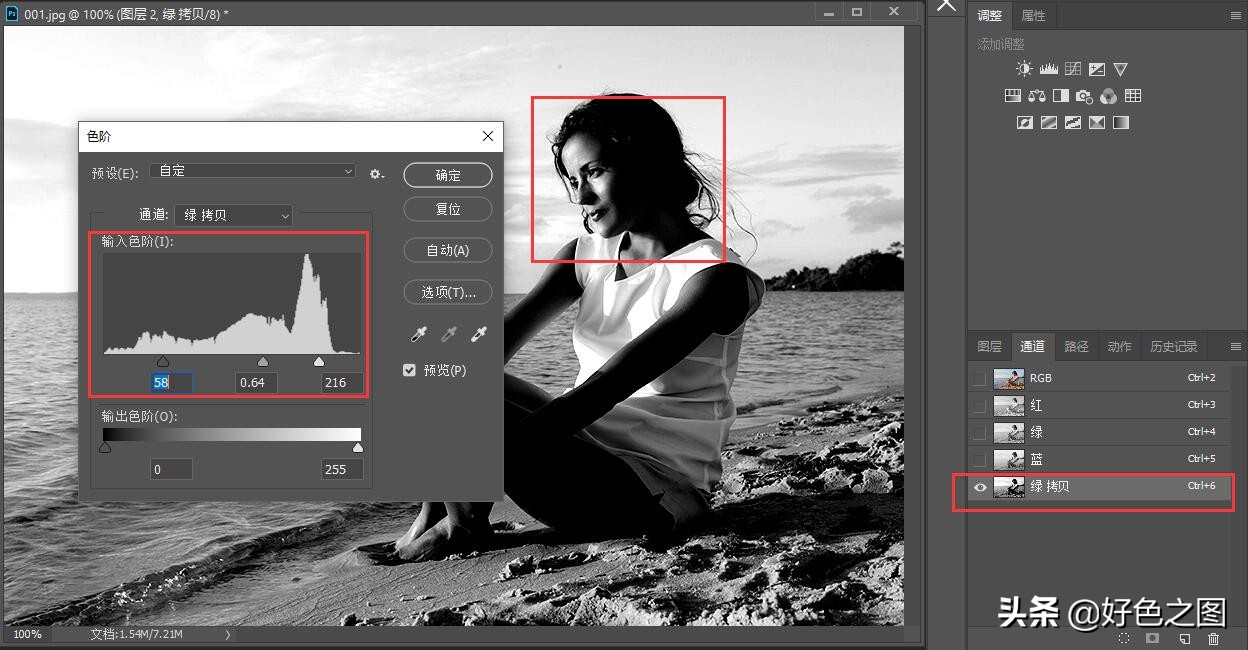Open the 预设 preset dropdown
Image resolution: width=1248 pixels, height=650 pixels.
click(x=253, y=171)
